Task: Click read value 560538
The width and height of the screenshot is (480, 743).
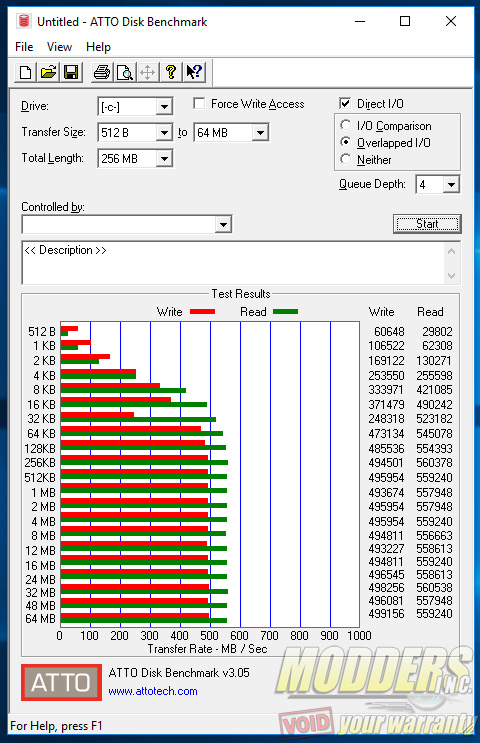Action: point(434,588)
